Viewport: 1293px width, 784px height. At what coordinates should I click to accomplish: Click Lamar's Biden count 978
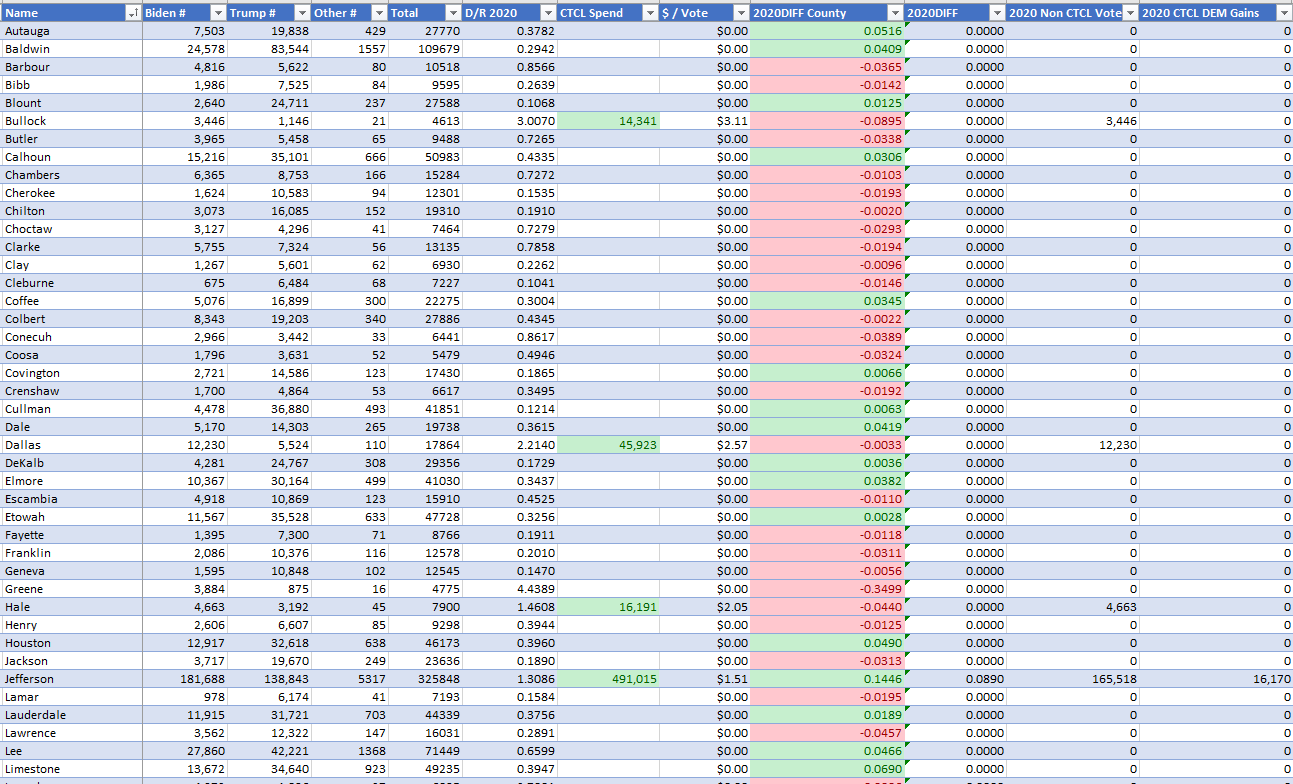(x=185, y=697)
